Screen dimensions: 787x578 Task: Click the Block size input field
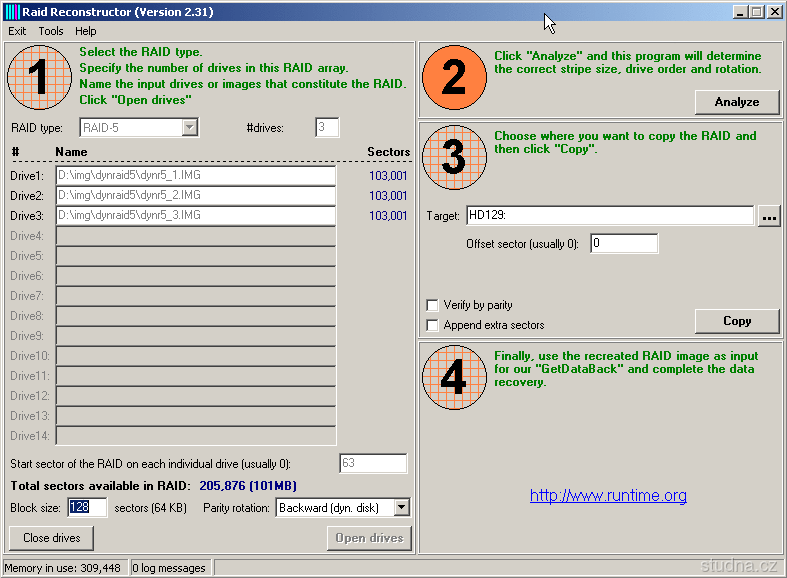point(87,508)
